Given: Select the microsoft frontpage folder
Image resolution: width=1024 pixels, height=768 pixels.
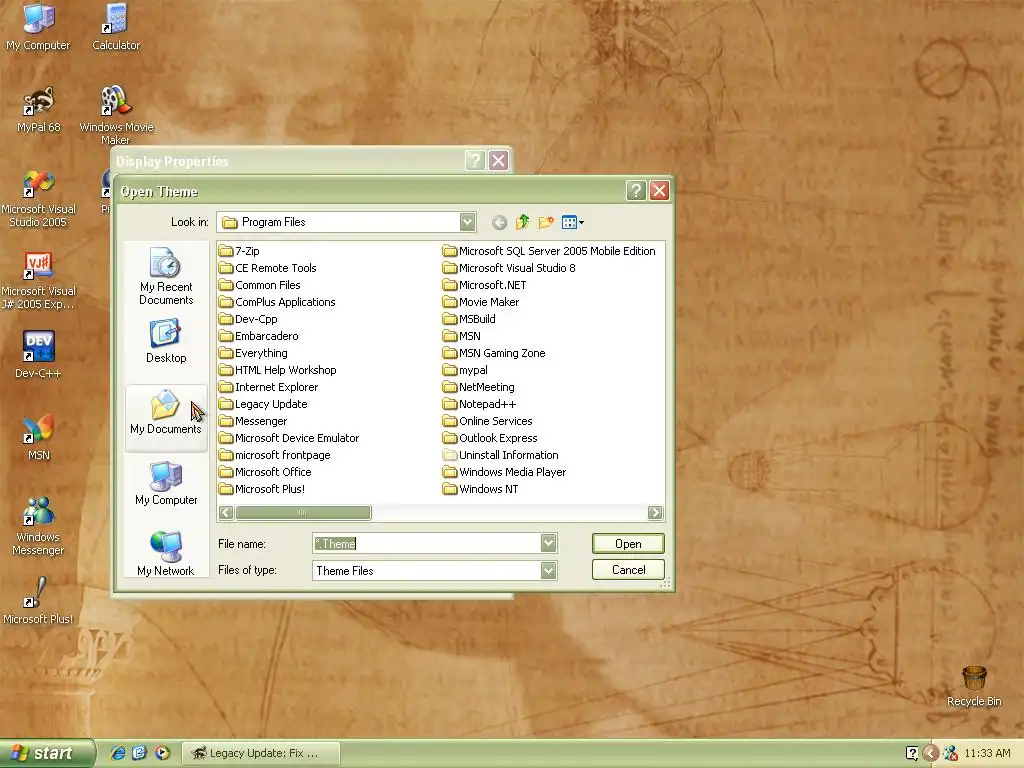Looking at the screenshot, I should [x=275, y=455].
